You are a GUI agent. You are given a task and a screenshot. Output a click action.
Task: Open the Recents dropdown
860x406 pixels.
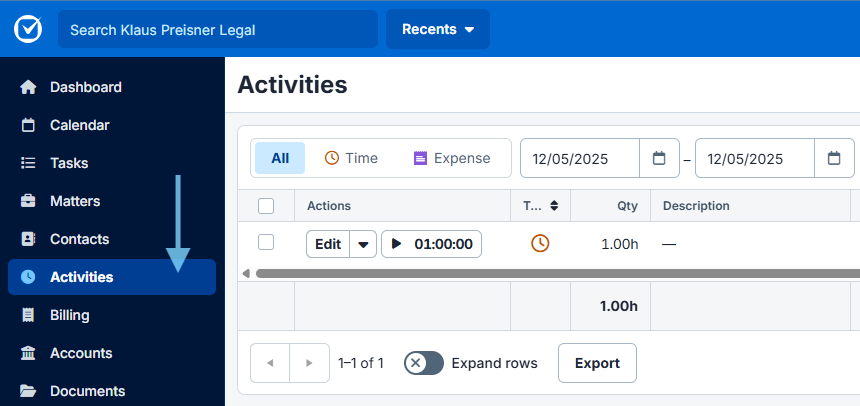pos(438,29)
